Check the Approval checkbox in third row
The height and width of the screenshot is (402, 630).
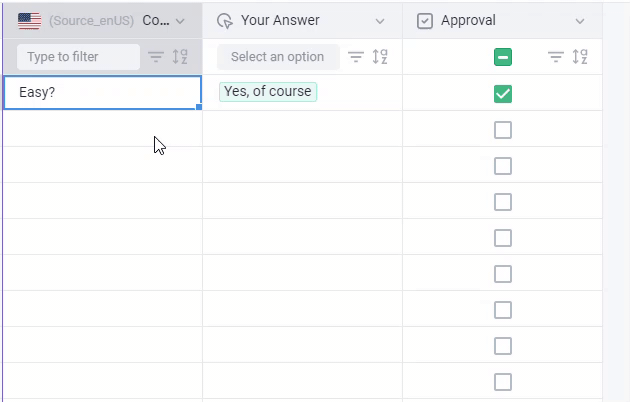[503, 166]
